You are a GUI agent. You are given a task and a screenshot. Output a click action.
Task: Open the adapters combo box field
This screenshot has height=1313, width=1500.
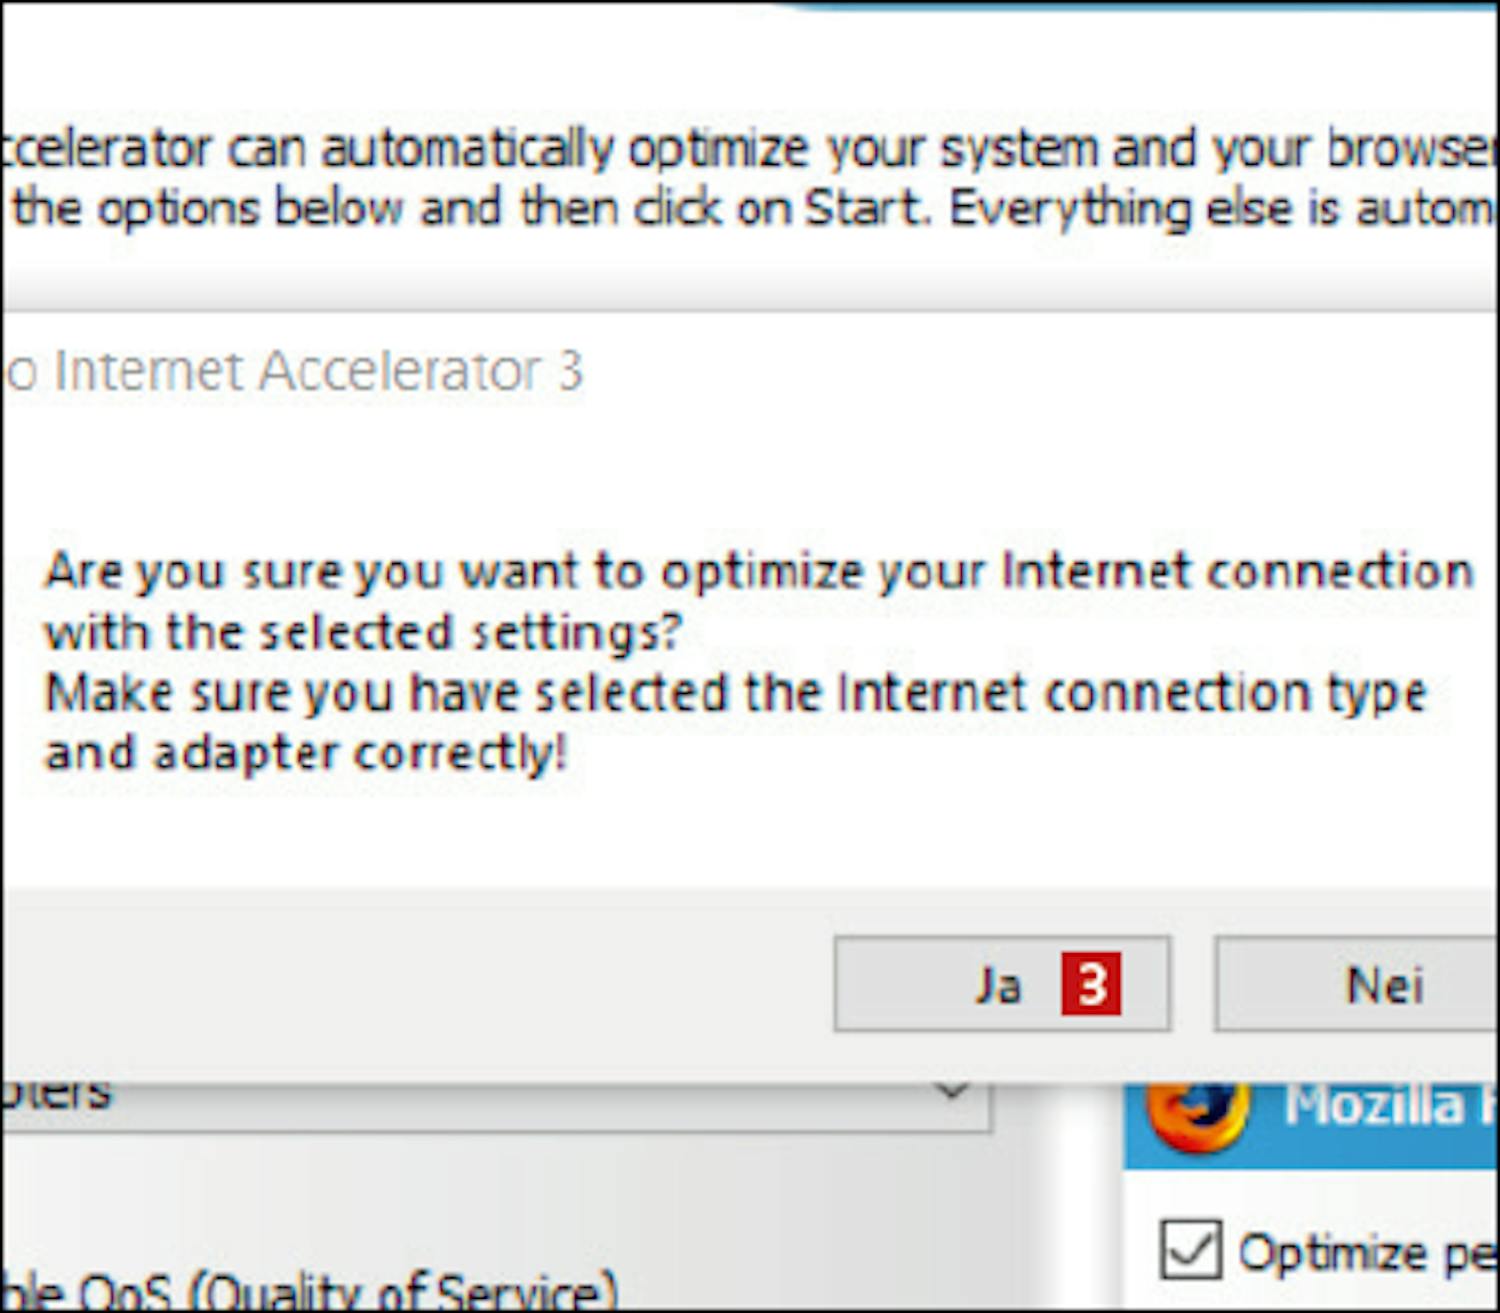pos(480,1100)
